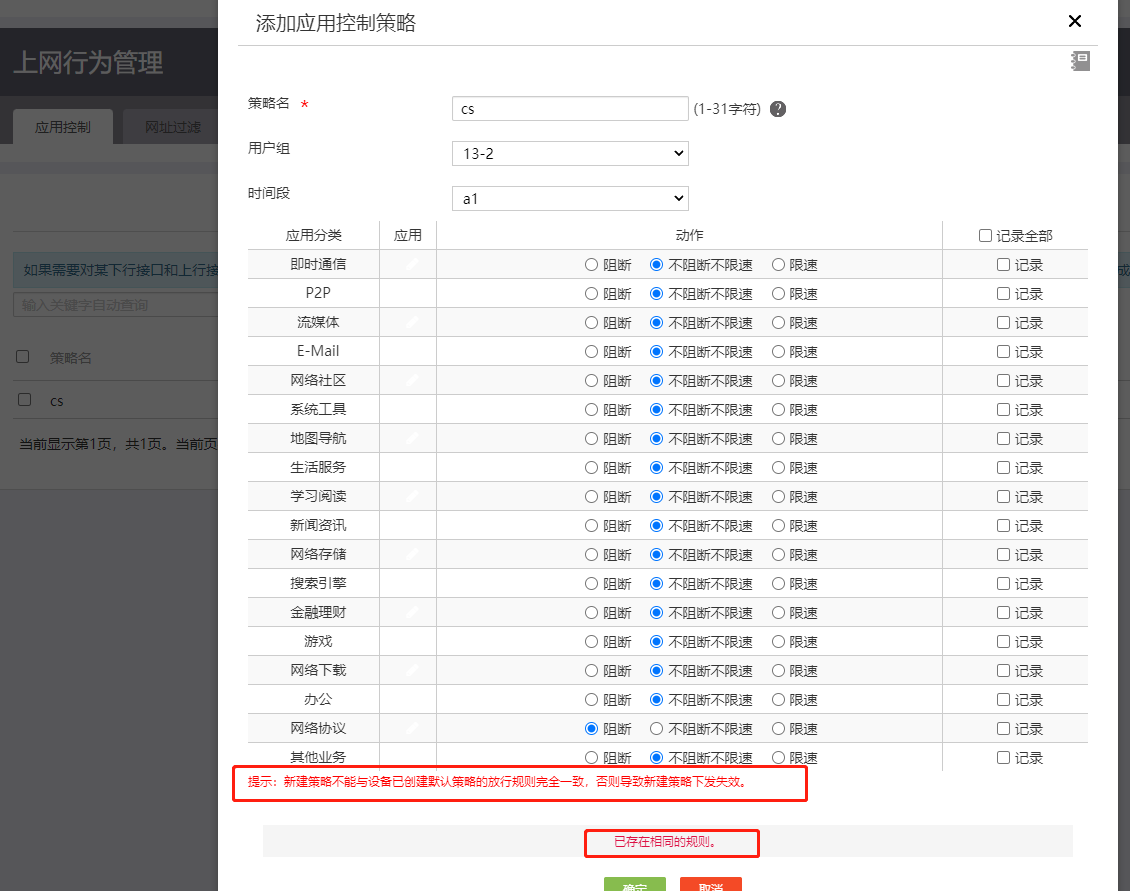Click the pencil edit icon in 网络社区 row
This screenshot has width=1130, height=891.
click(x=411, y=380)
